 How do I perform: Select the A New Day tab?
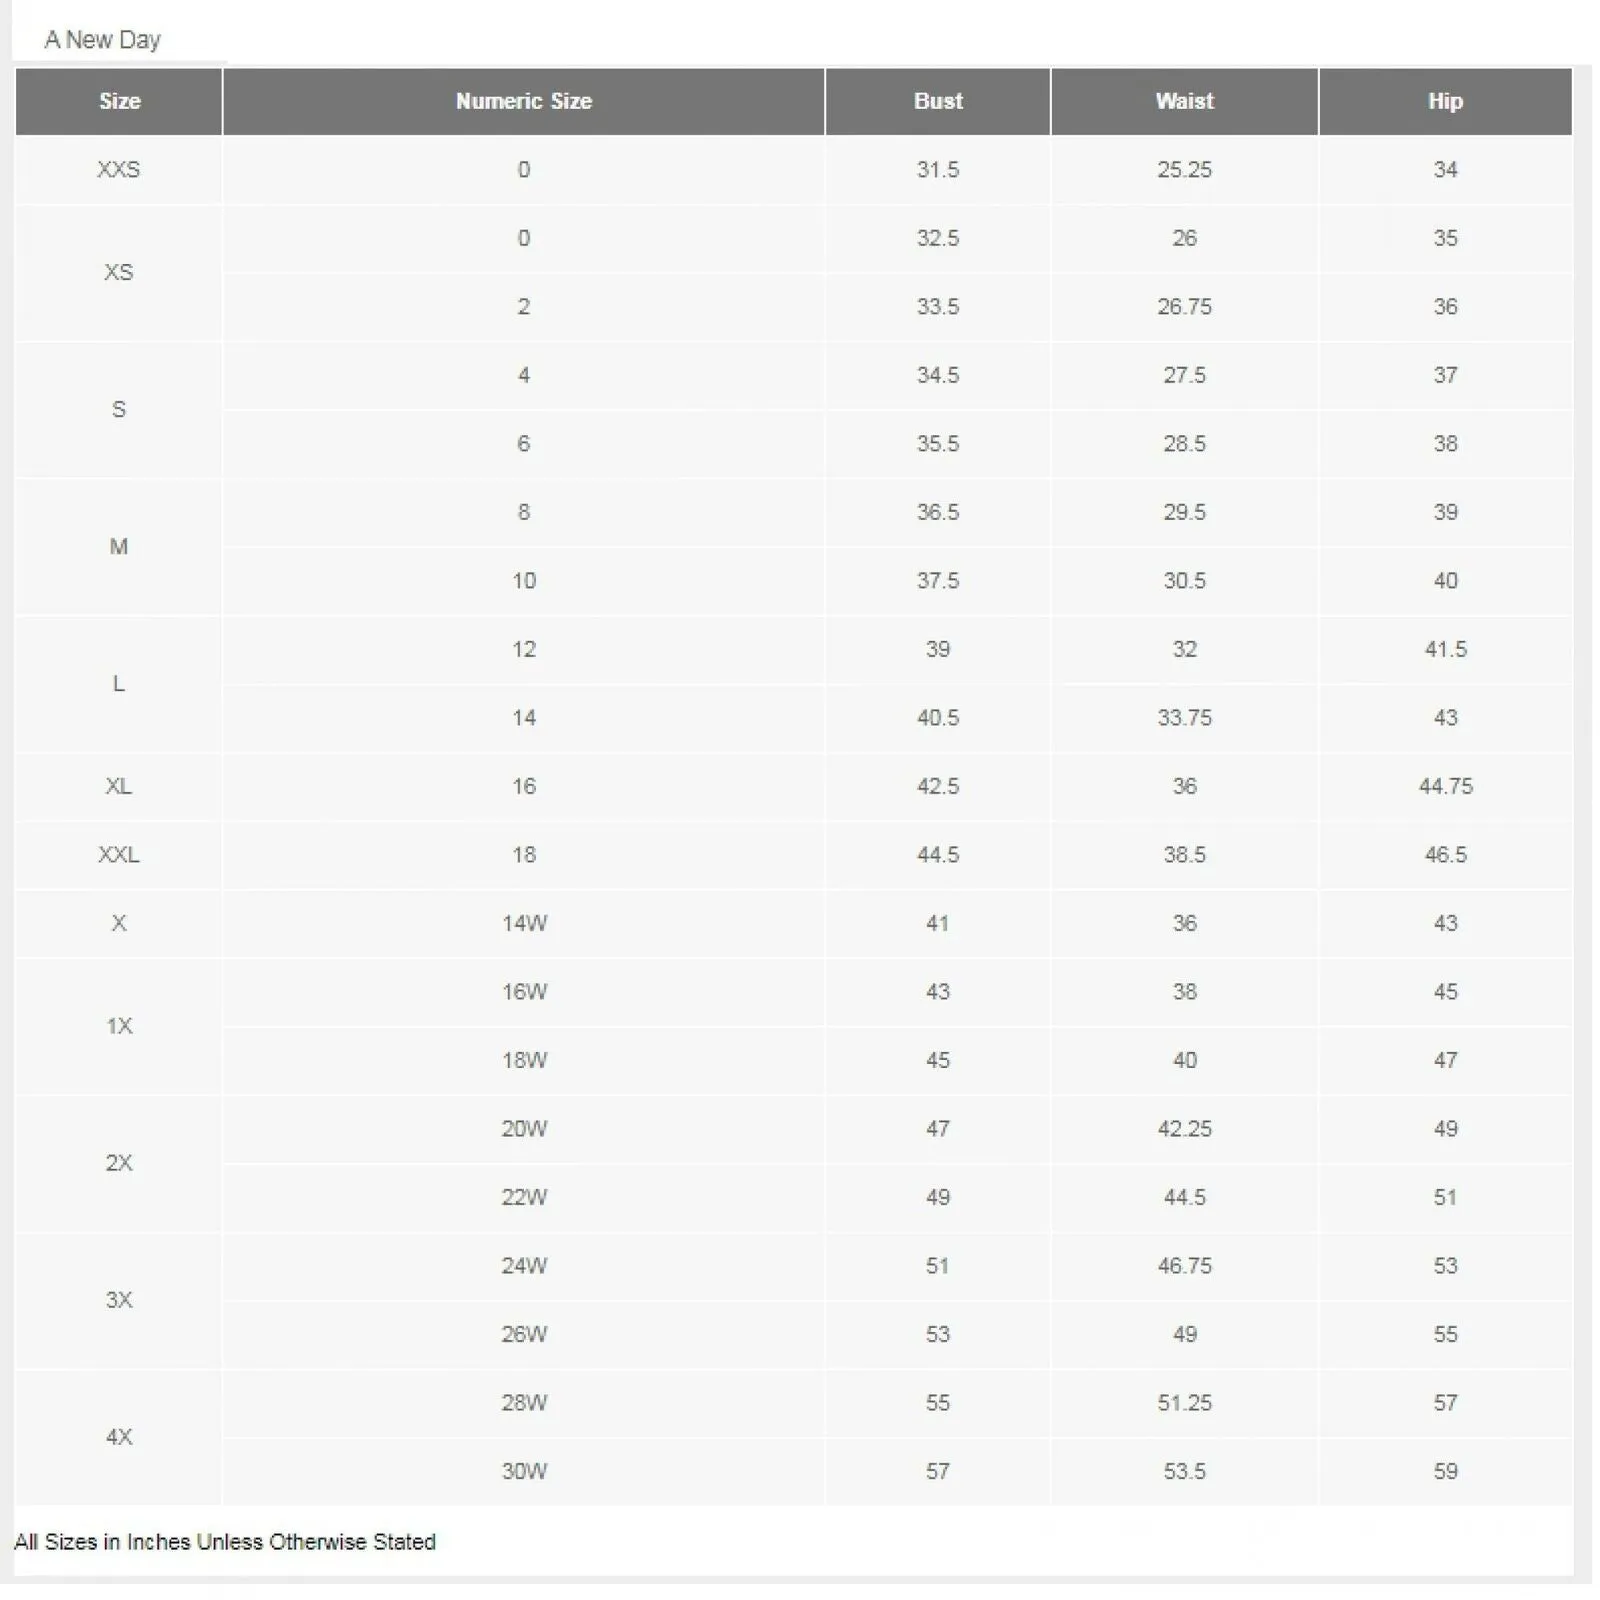[x=102, y=40]
